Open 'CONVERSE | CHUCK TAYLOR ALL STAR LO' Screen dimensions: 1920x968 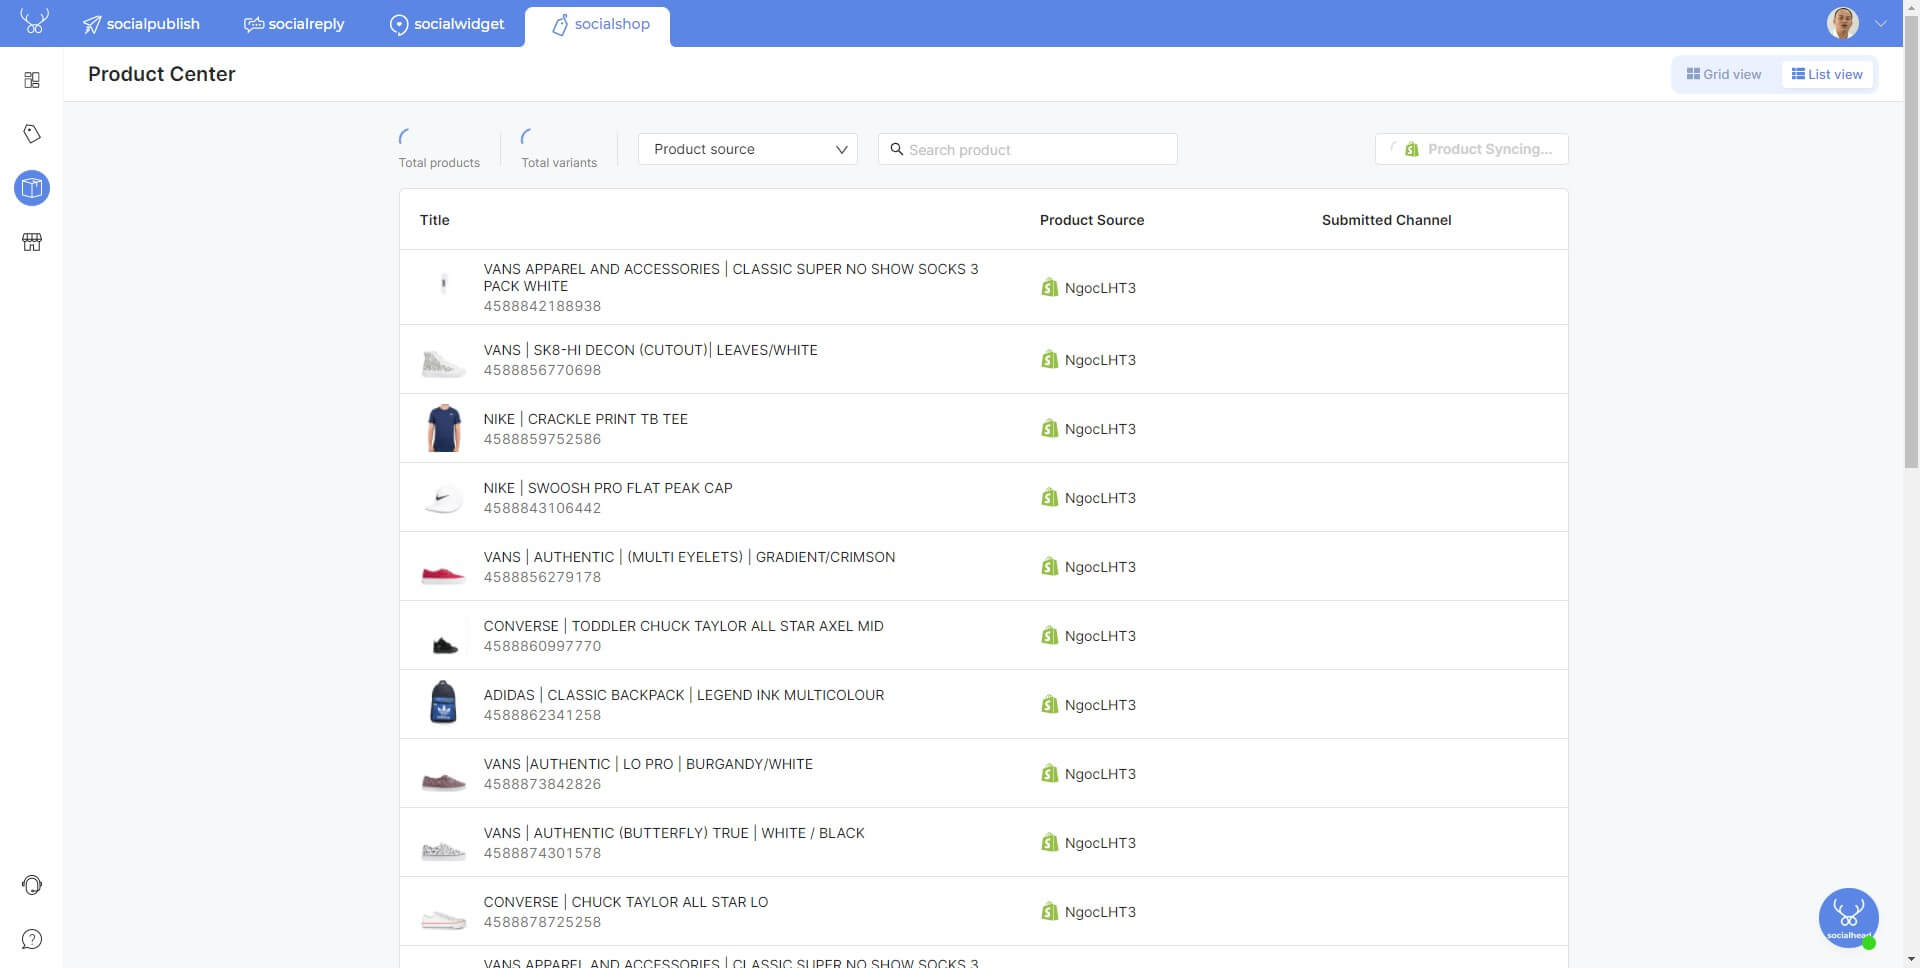click(x=626, y=902)
